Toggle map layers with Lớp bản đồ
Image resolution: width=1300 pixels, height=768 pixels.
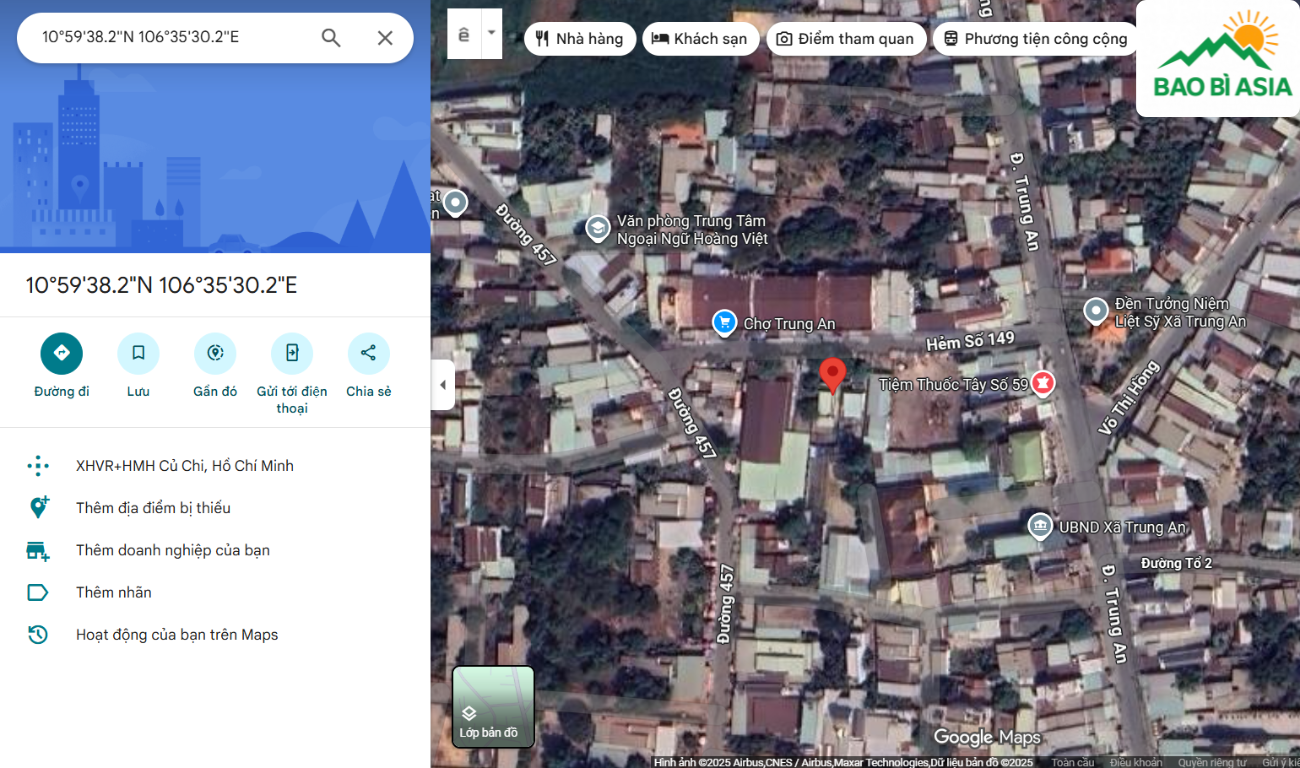coord(493,707)
